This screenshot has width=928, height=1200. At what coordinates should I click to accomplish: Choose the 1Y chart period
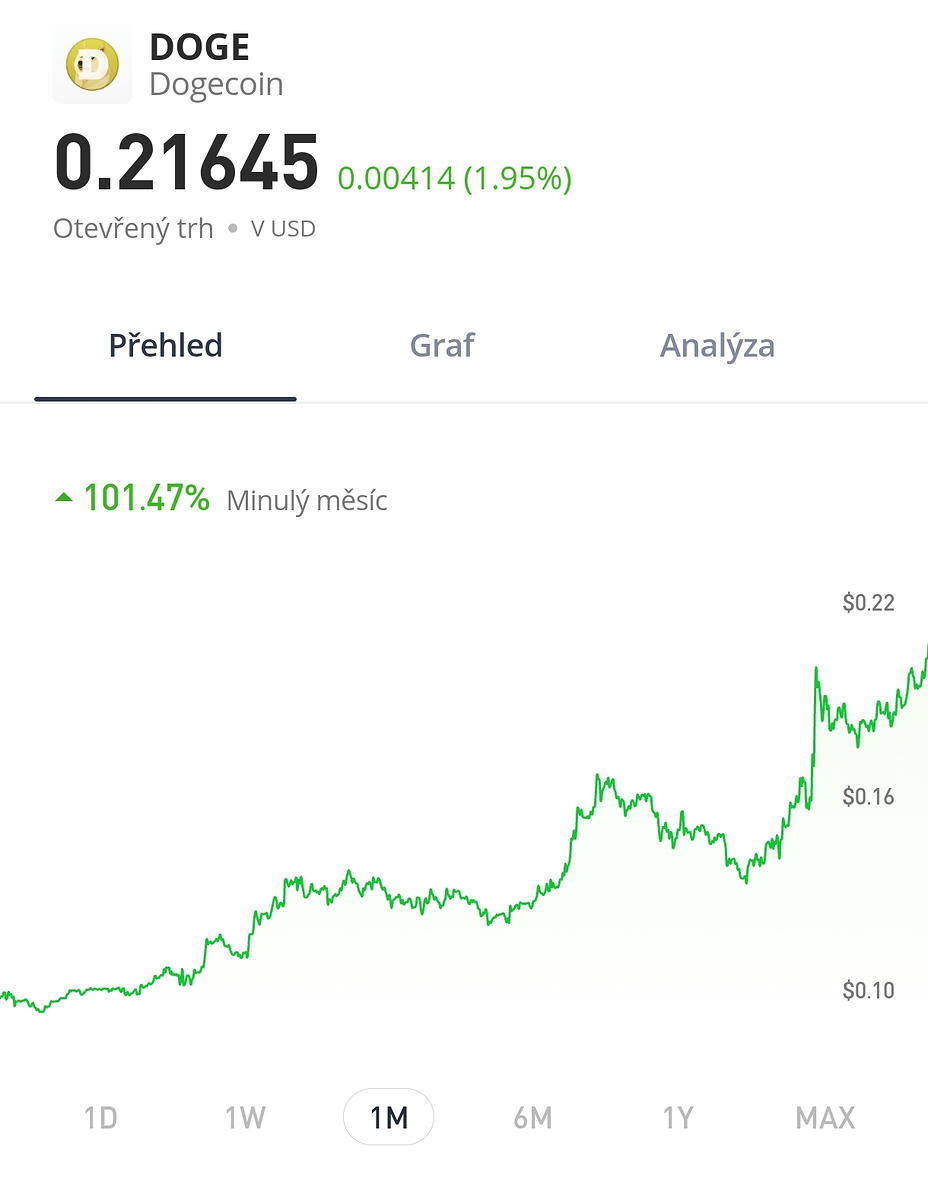[678, 1117]
